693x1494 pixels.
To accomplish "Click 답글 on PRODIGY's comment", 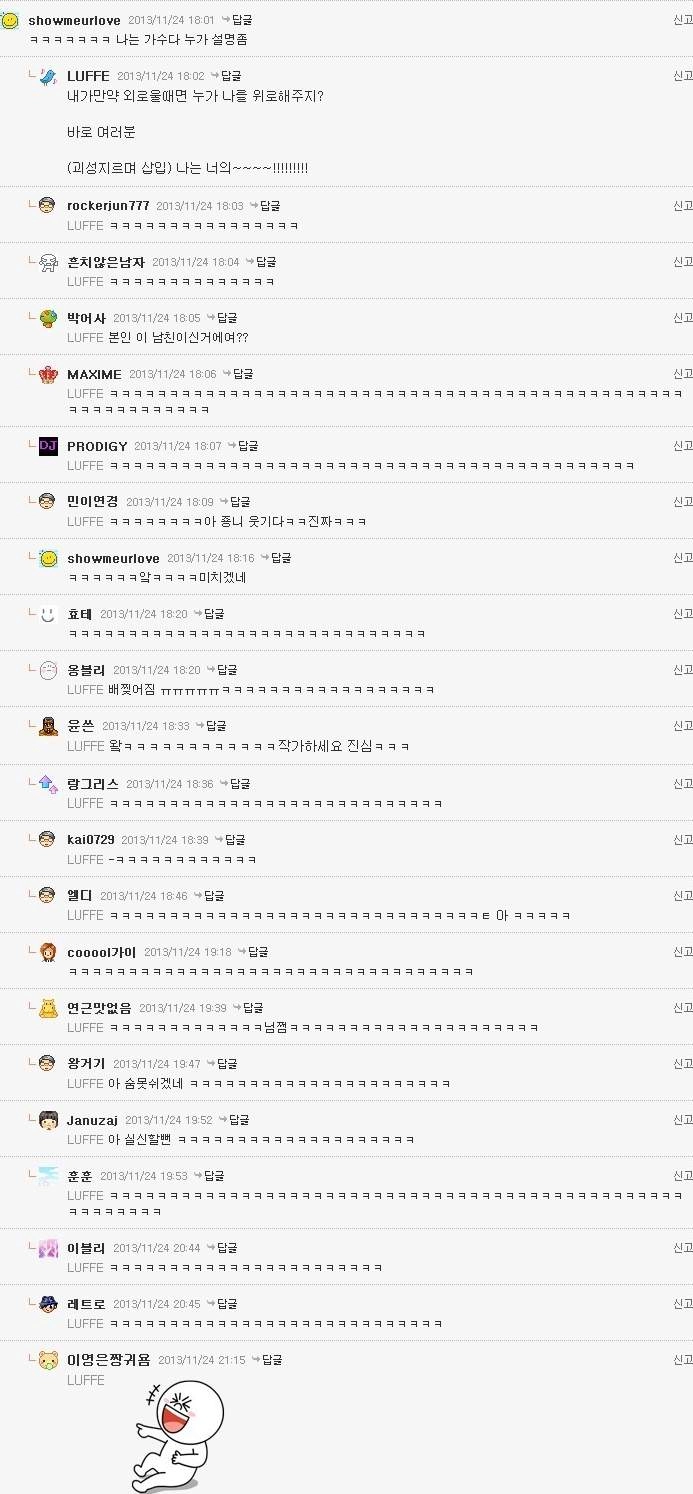I will [x=243, y=446].
